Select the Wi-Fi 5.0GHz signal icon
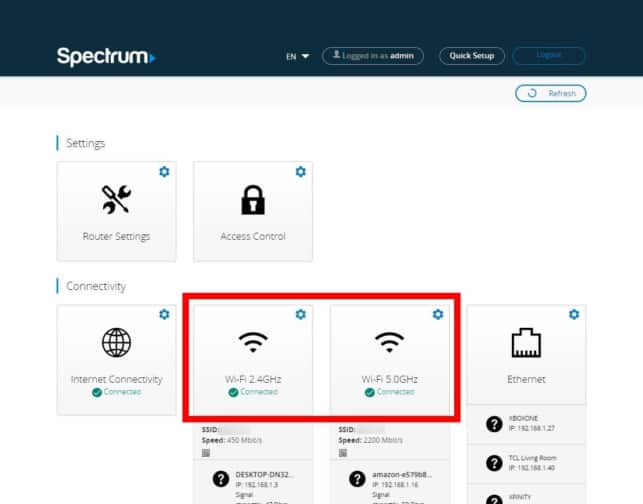643x504 pixels. click(x=389, y=343)
